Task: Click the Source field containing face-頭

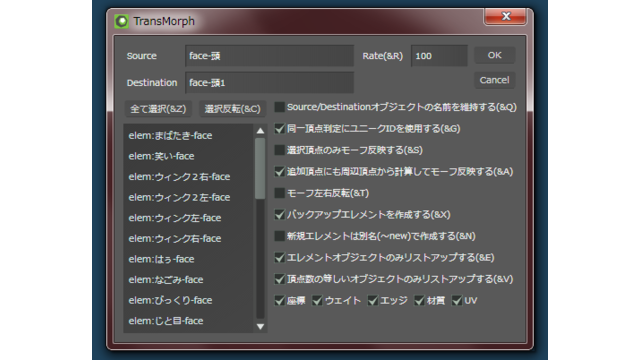Action: 269,56
